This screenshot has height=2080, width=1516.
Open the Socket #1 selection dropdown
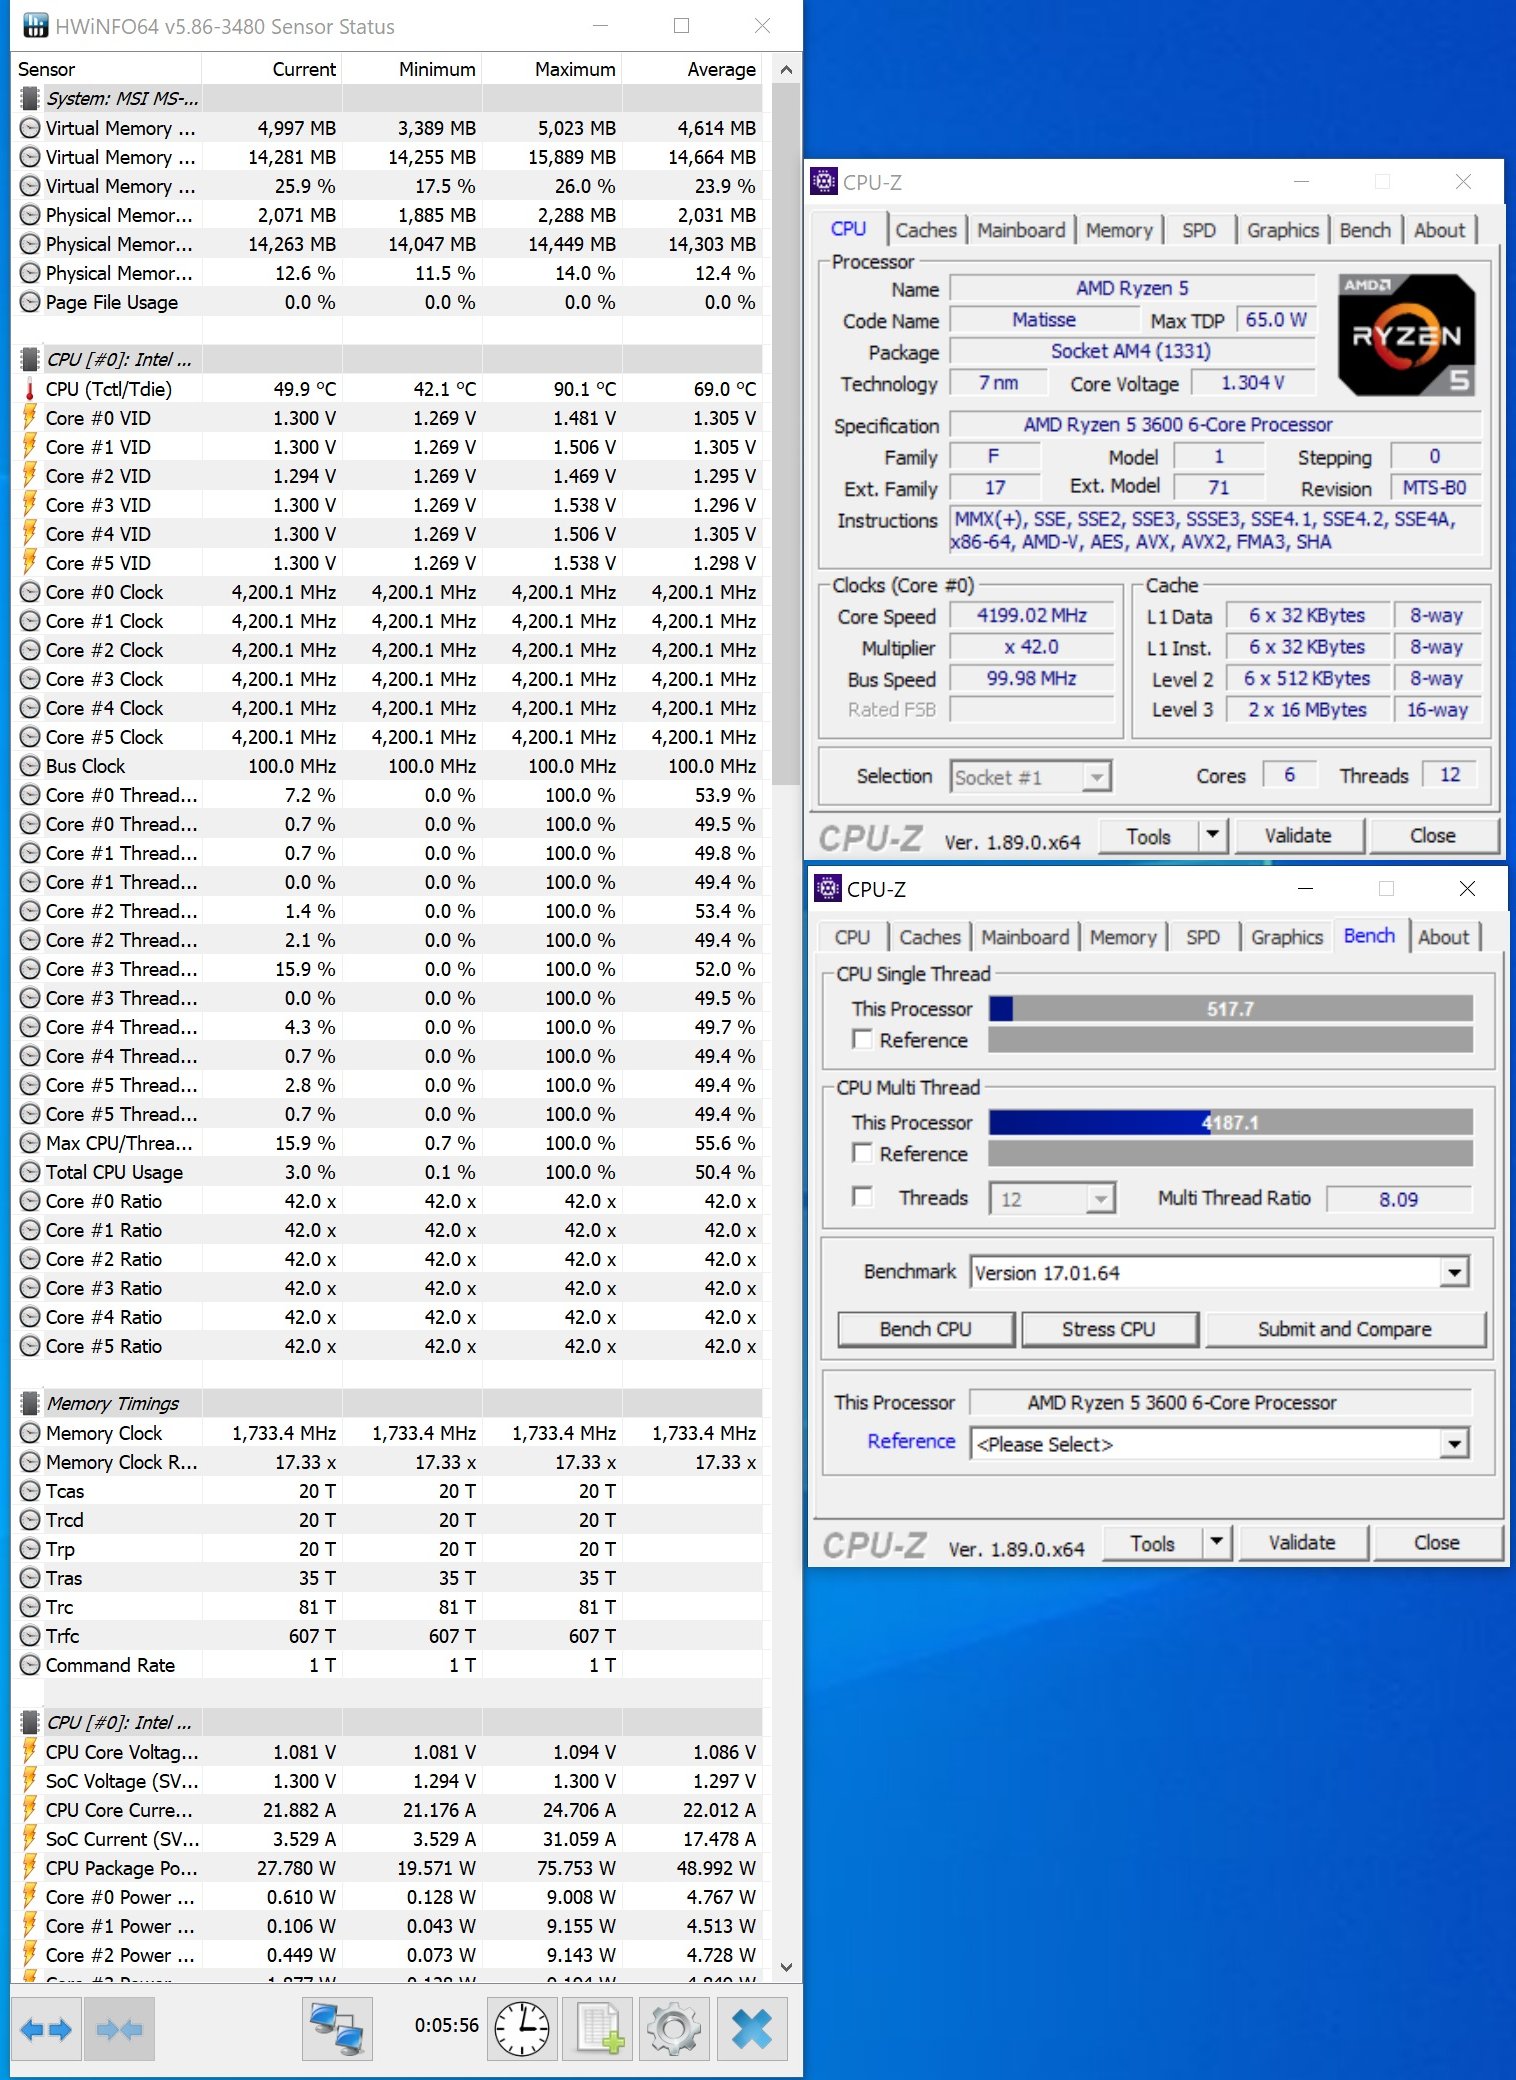click(x=1031, y=777)
